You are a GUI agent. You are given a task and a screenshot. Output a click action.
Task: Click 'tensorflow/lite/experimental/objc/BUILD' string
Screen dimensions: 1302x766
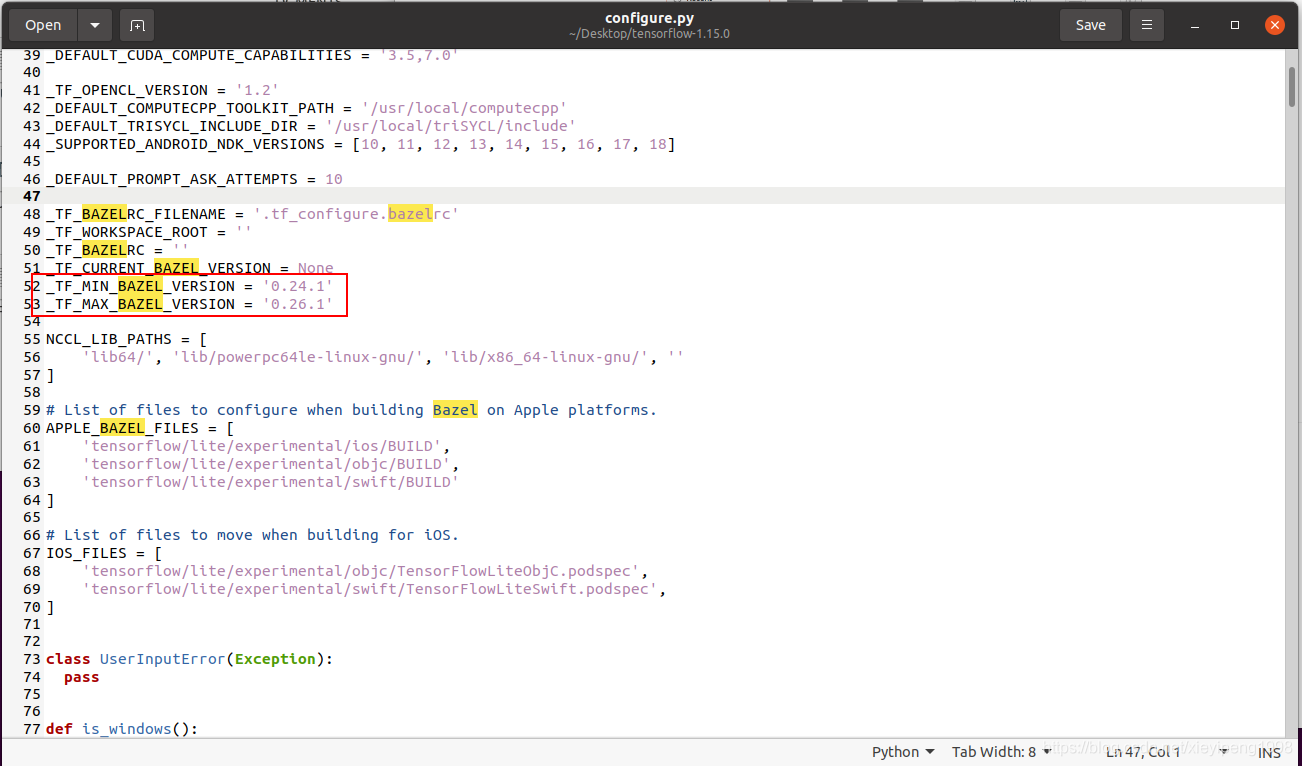click(x=266, y=464)
